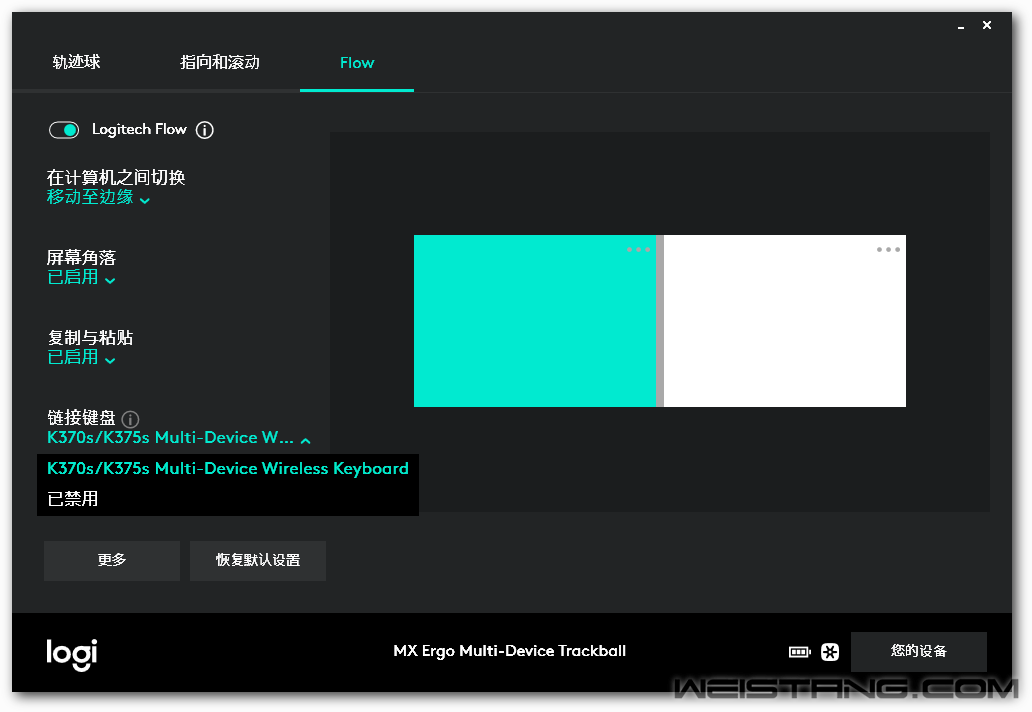Select K370s/K375s Multi-Device Wireless Keyboard option
The height and width of the screenshot is (712, 1032).
(228, 469)
